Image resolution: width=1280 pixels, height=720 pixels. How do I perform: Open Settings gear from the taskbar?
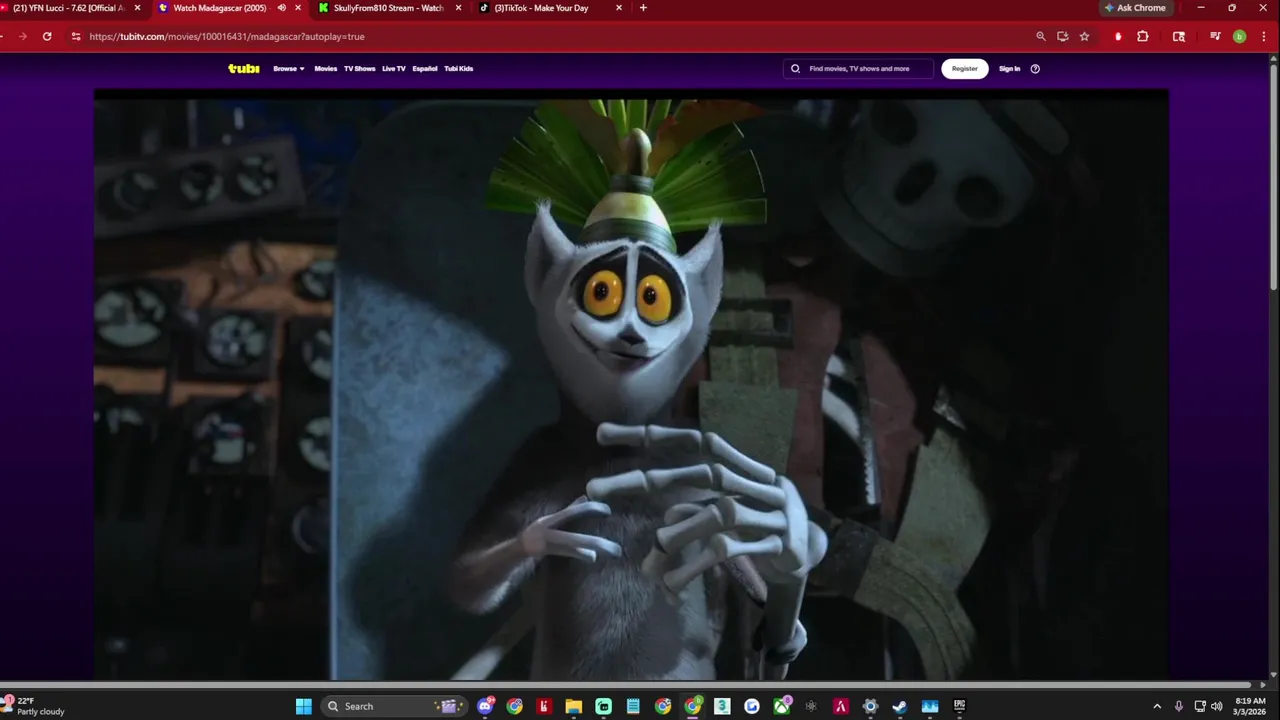(x=870, y=706)
